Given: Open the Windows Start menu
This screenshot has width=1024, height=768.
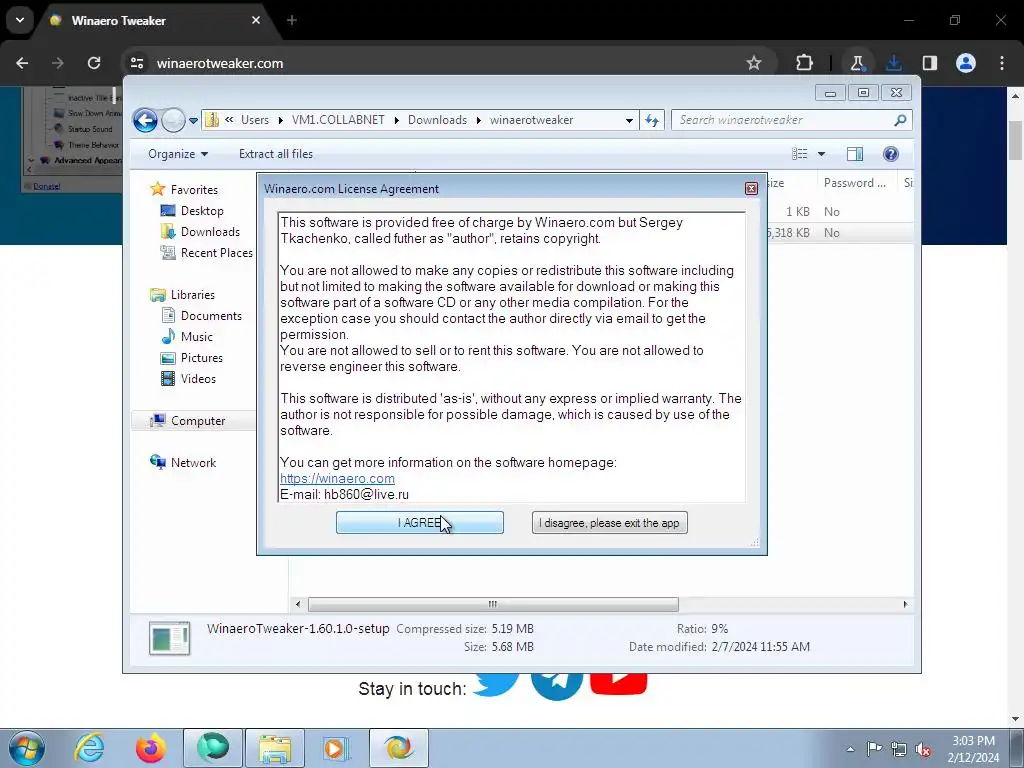Looking at the screenshot, I should point(27,748).
